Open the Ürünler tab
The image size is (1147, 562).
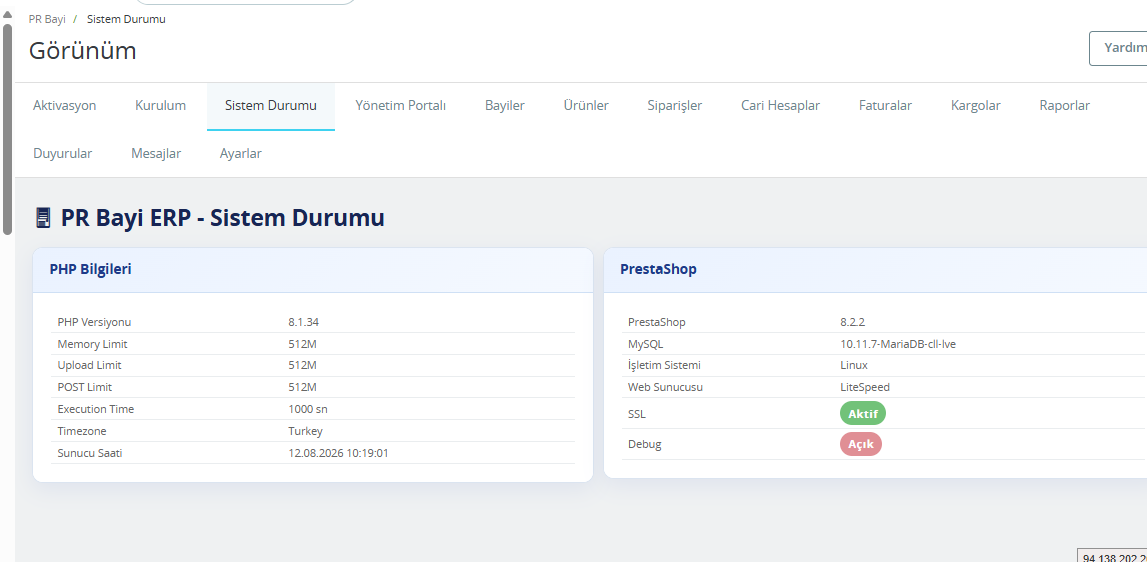click(x=586, y=105)
